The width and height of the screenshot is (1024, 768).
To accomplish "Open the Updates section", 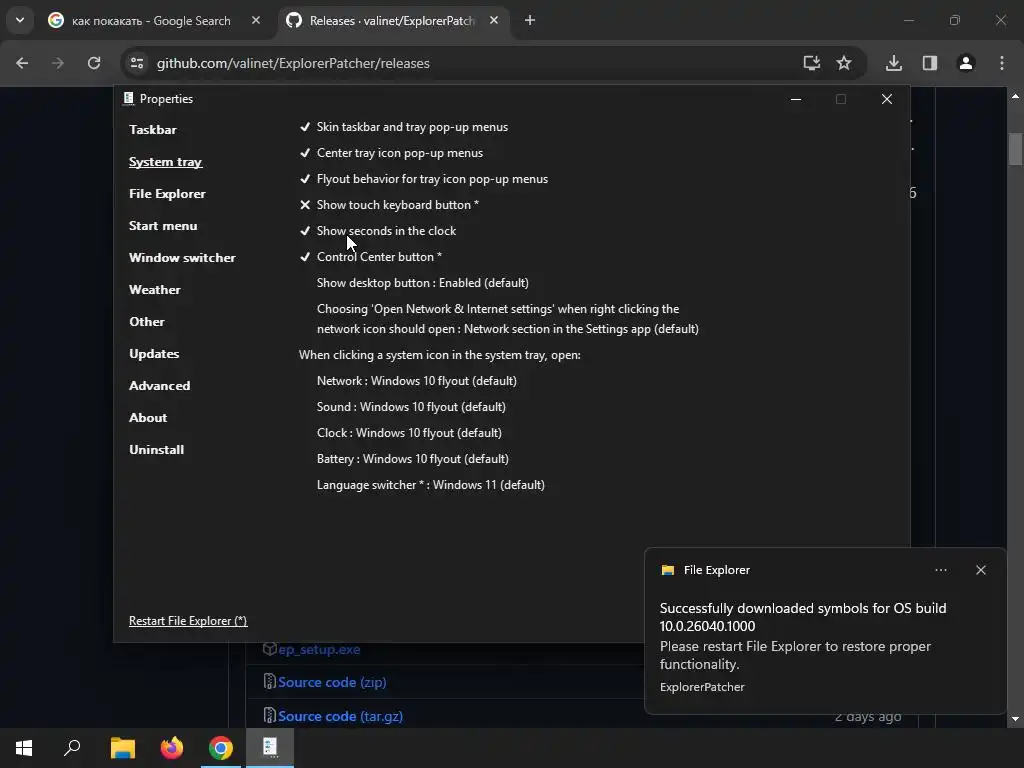I will pos(154,354).
